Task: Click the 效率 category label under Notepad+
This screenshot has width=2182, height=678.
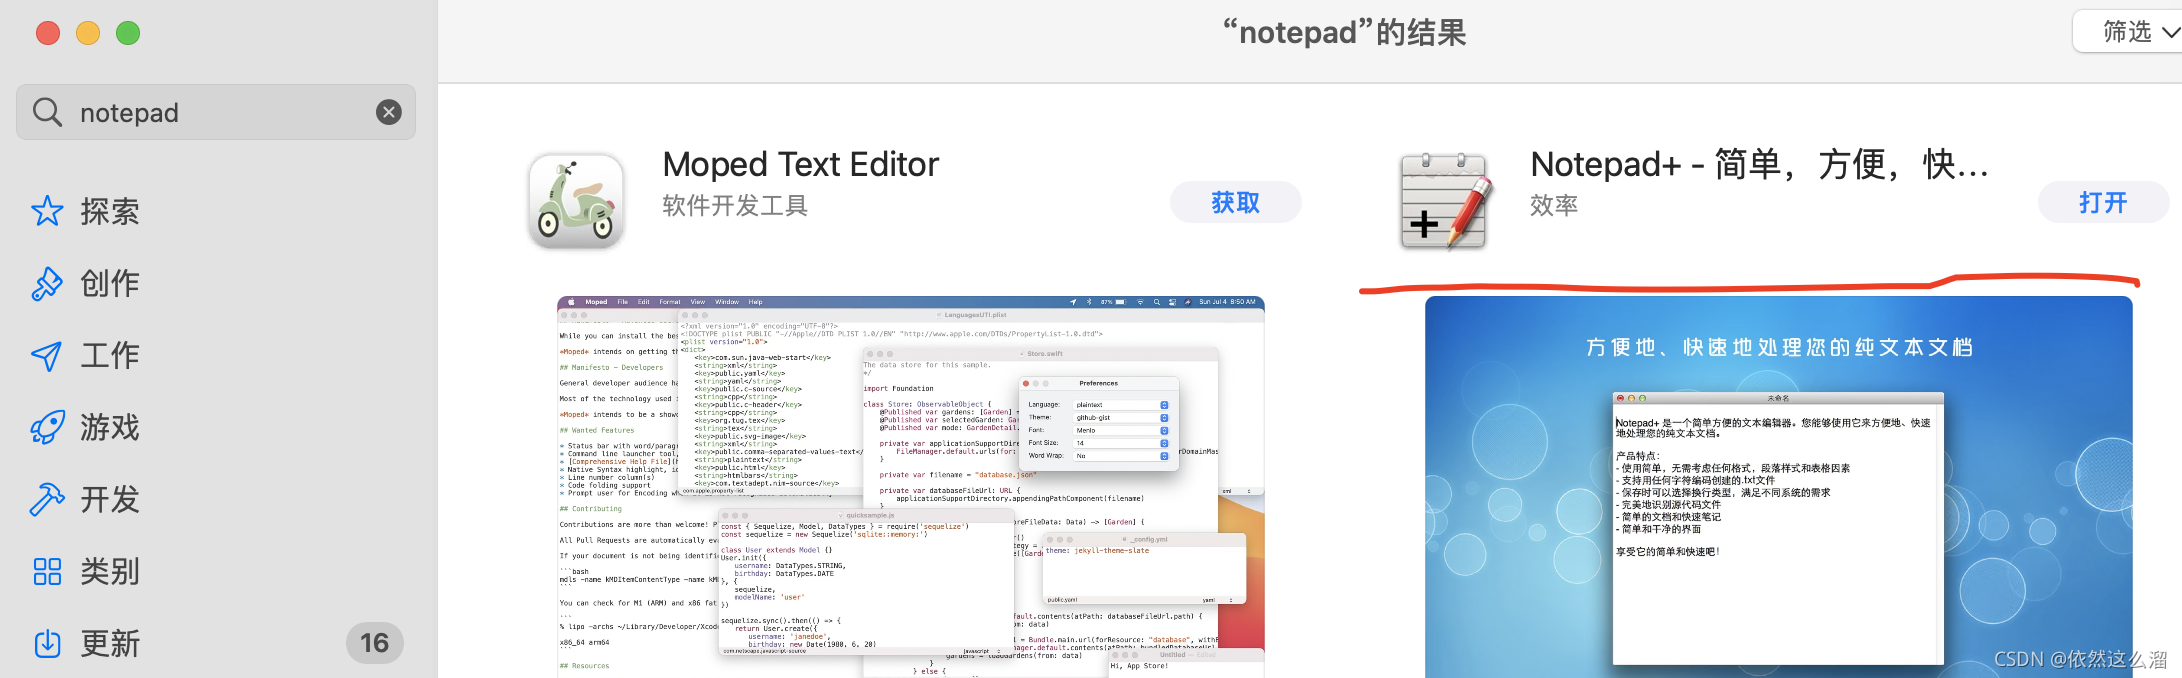Action: click(x=1554, y=206)
